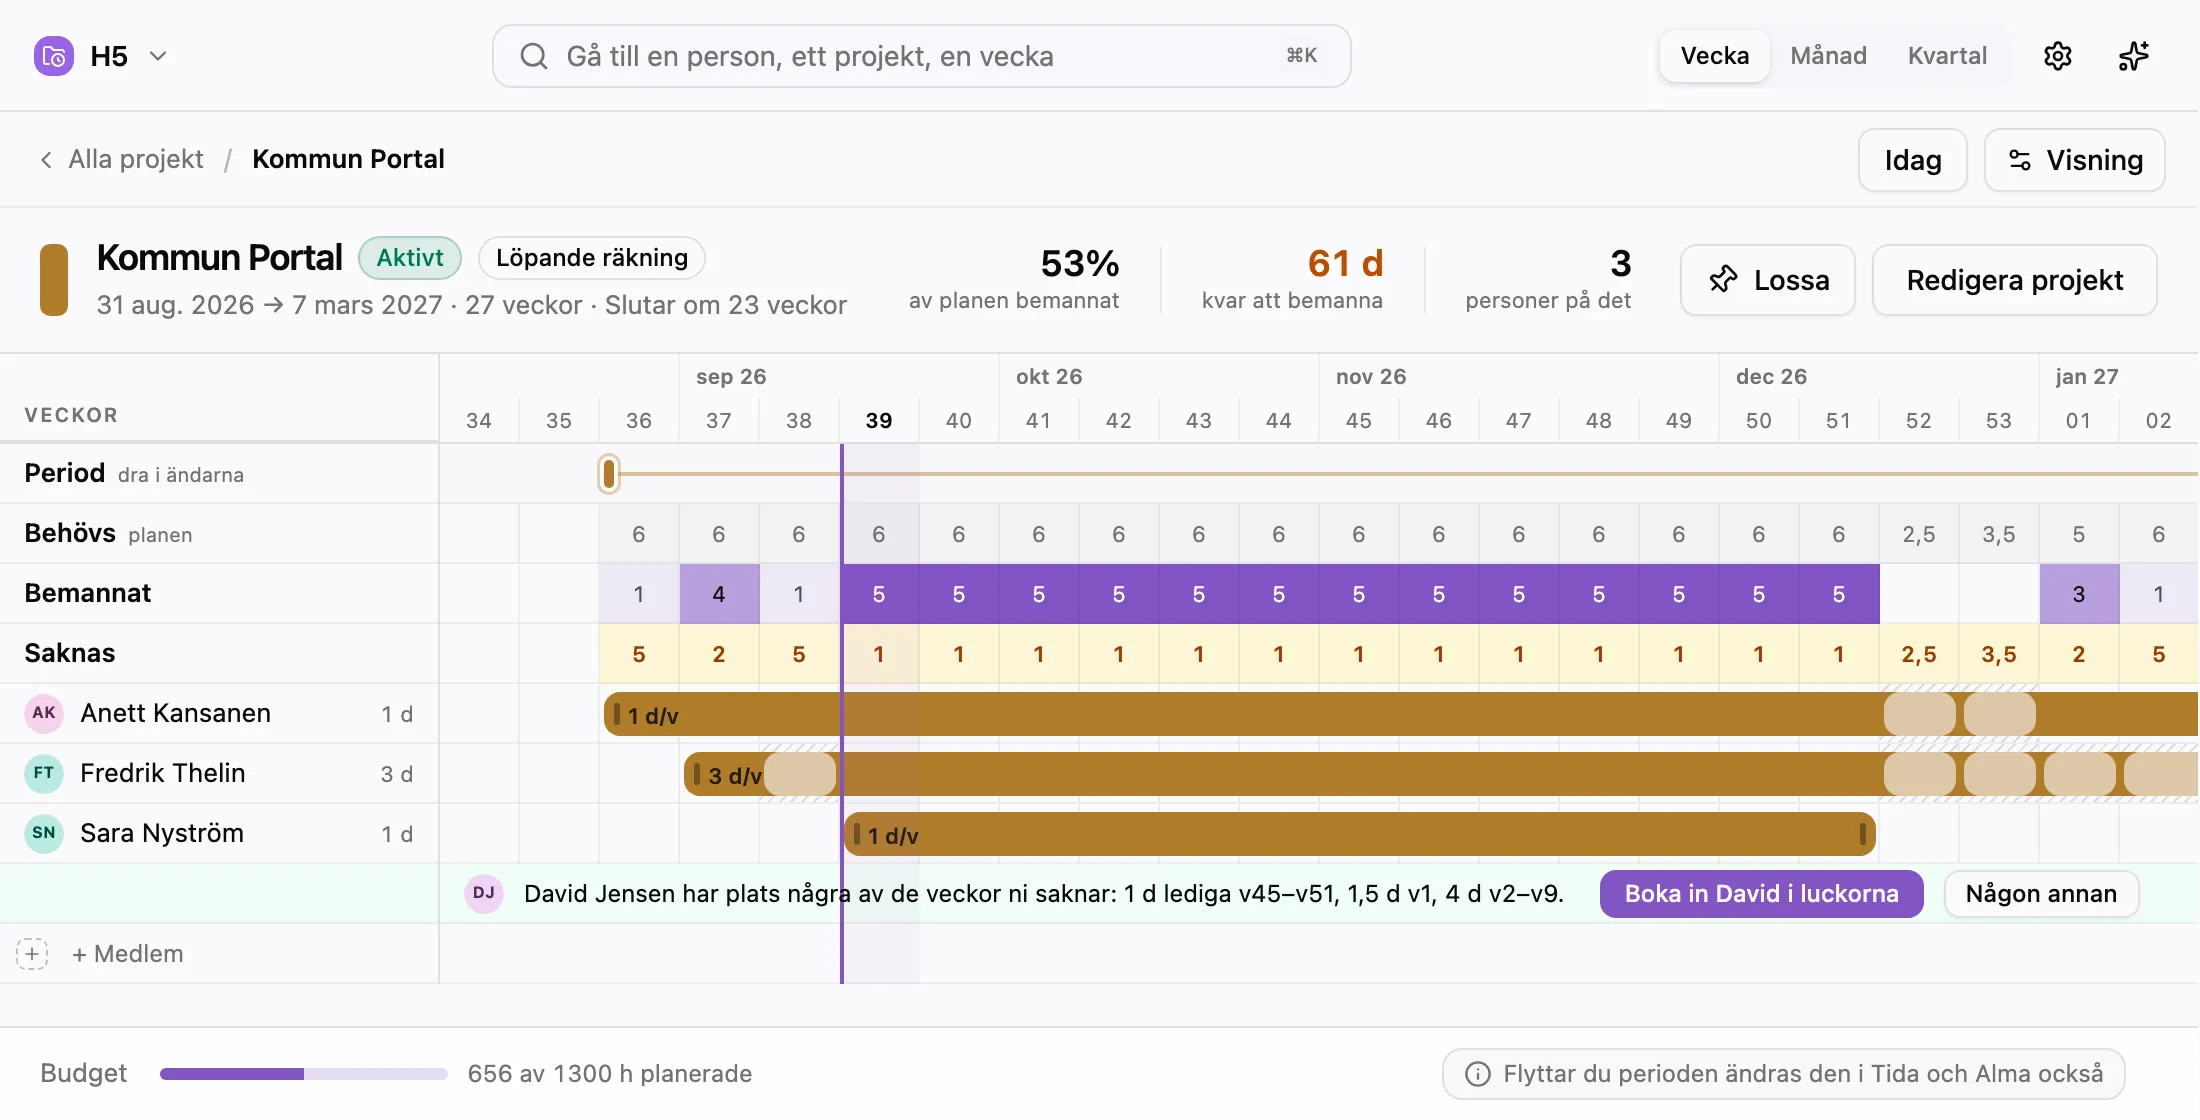Click the info icon in the period notice

(1477, 1074)
